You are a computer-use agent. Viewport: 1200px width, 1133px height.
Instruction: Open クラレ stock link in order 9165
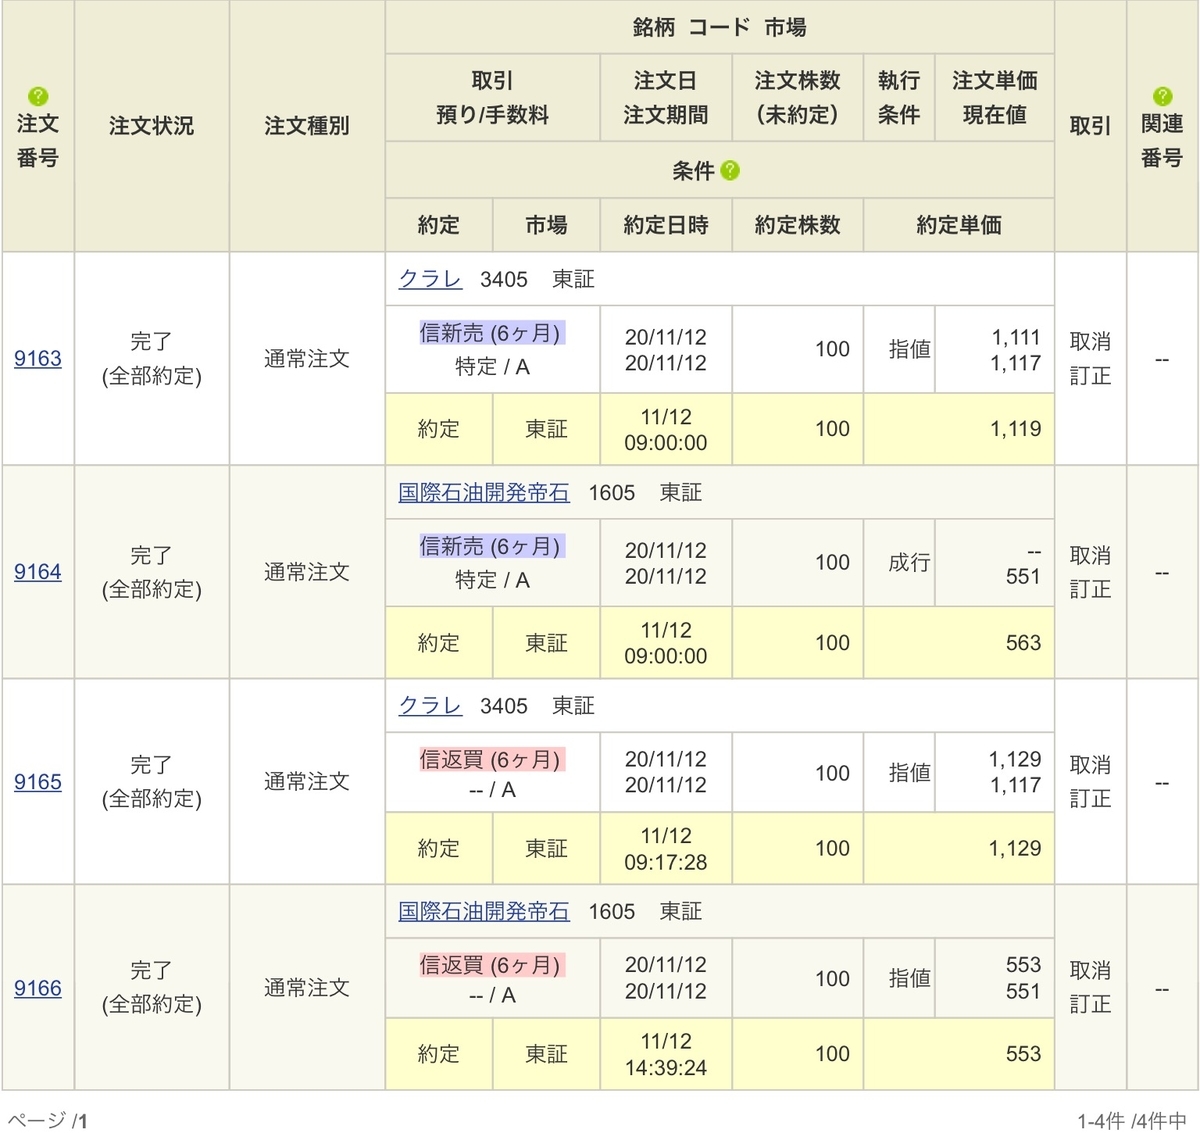point(430,705)
